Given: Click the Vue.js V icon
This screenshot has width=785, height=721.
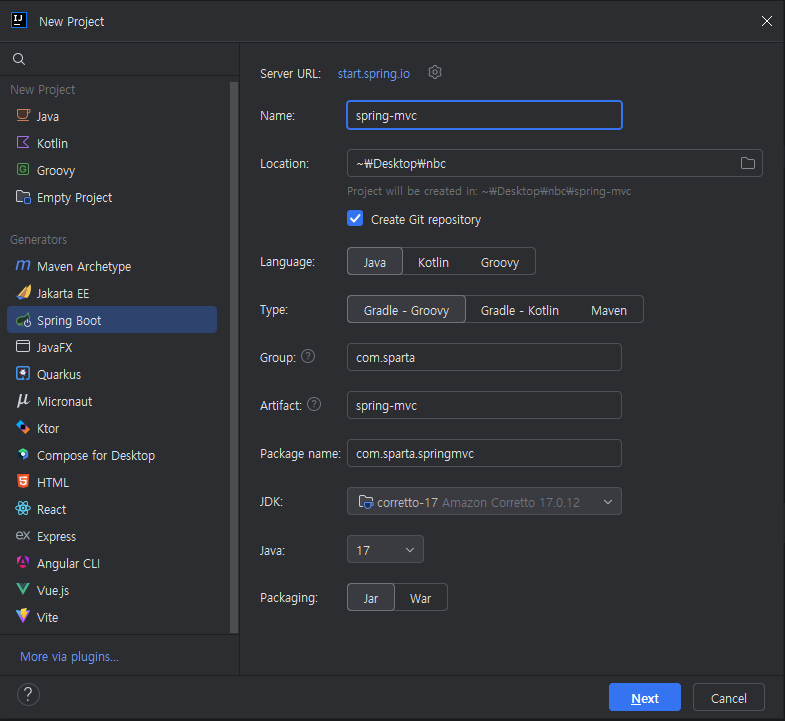Looking at the screenshot, I should [x=23, y=589].
